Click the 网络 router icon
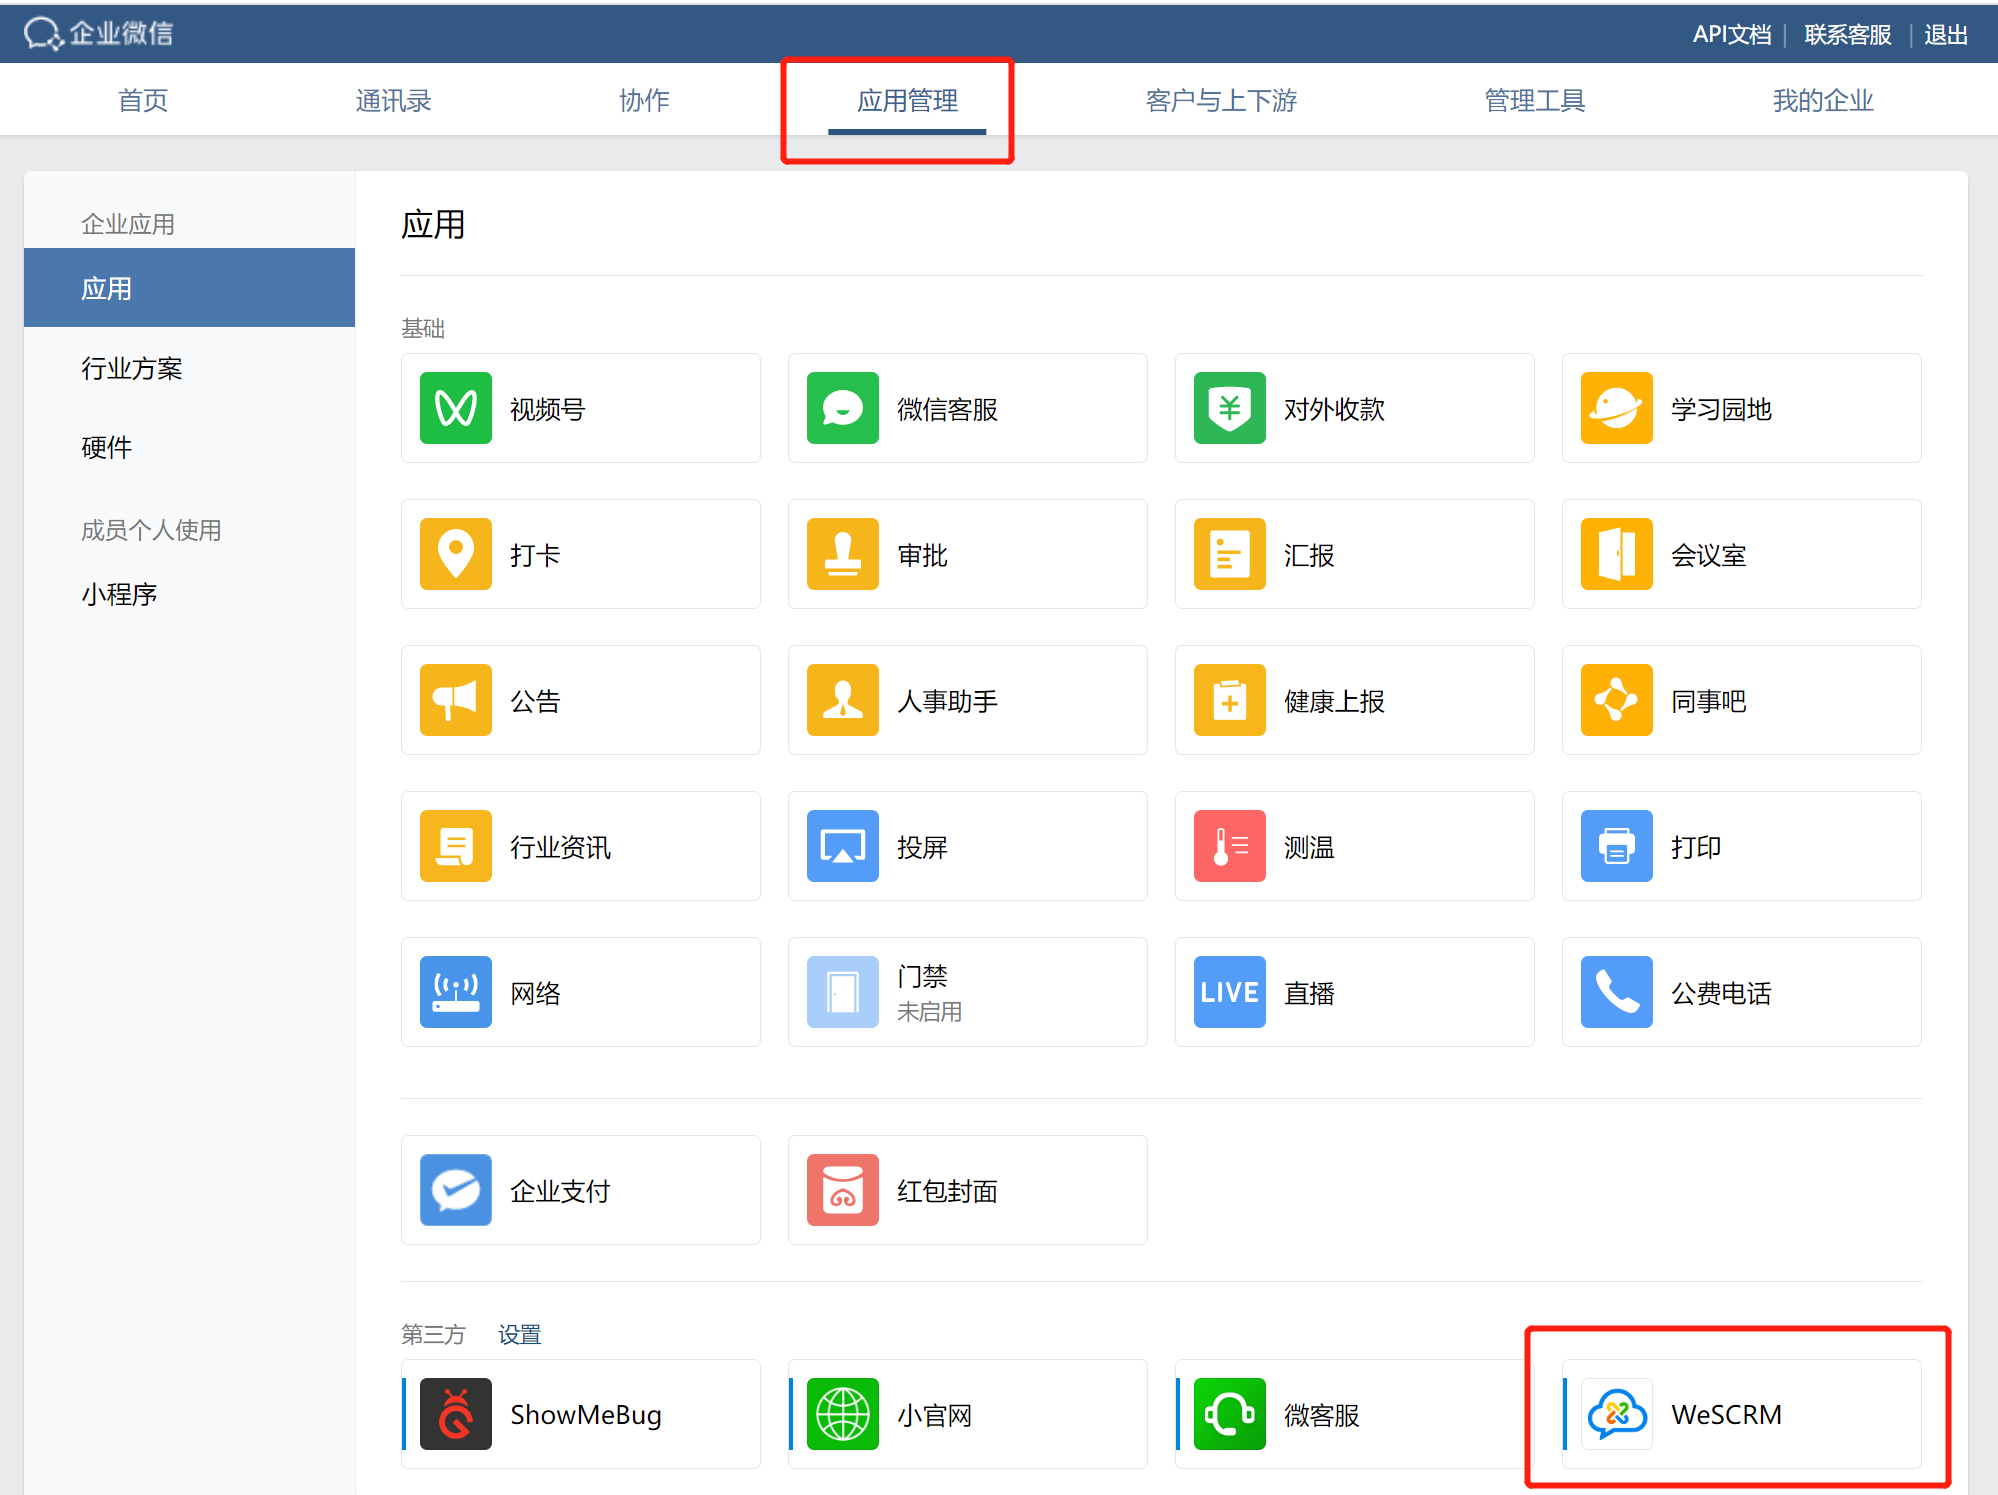This screenshot has width=1998, height=1495. [455, 992]
